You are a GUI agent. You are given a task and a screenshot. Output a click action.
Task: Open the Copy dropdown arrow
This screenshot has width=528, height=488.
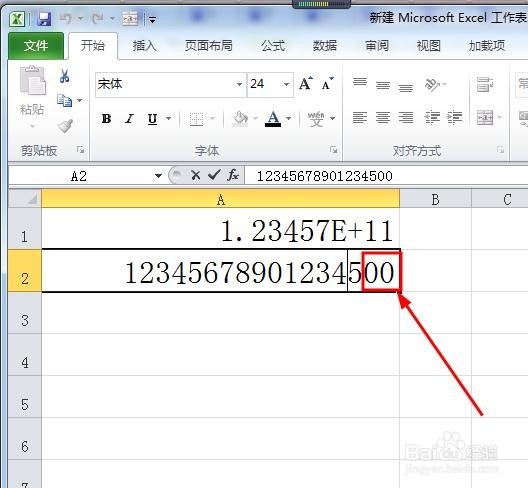79,100
